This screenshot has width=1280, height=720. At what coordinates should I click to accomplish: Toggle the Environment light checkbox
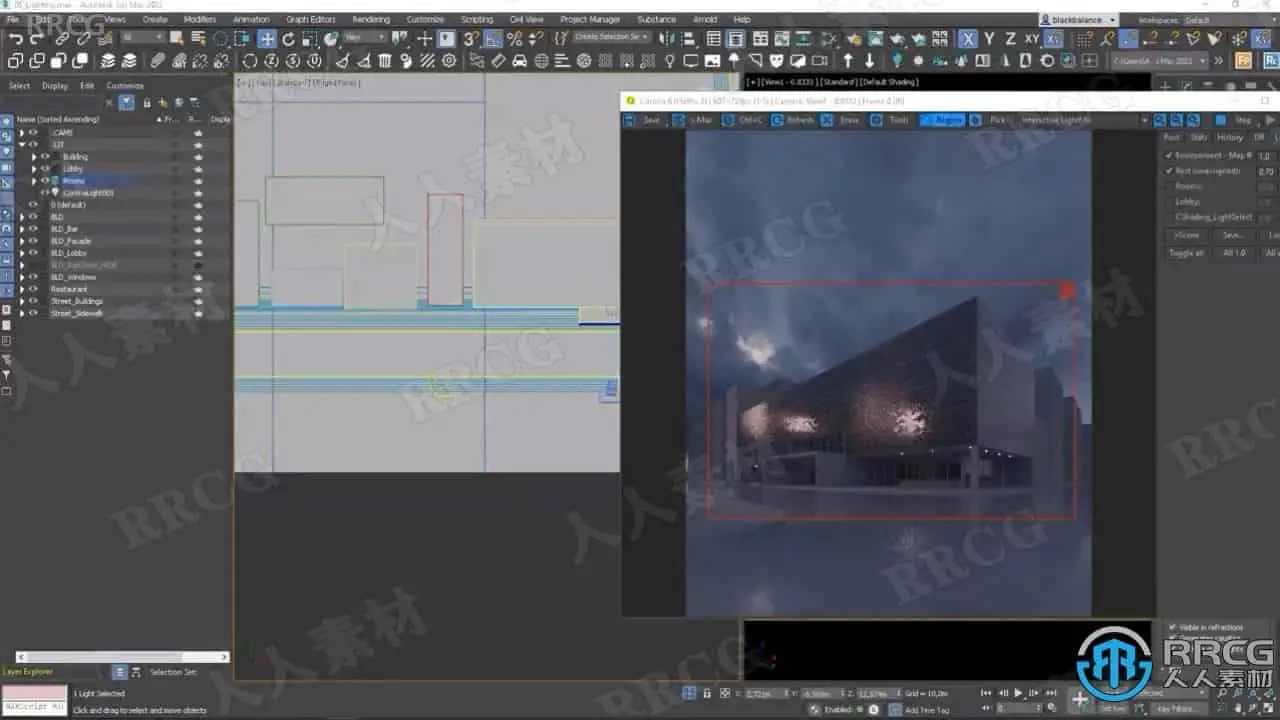pyautogui.click(x=1169, y=156)
